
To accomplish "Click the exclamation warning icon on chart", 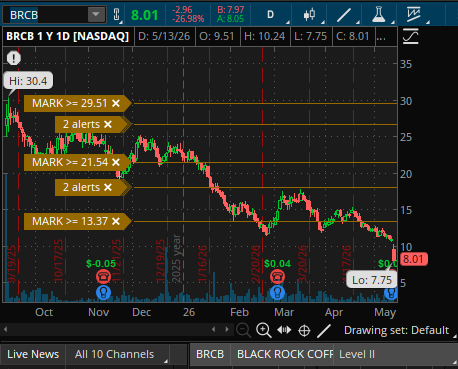I will point(14,58).
